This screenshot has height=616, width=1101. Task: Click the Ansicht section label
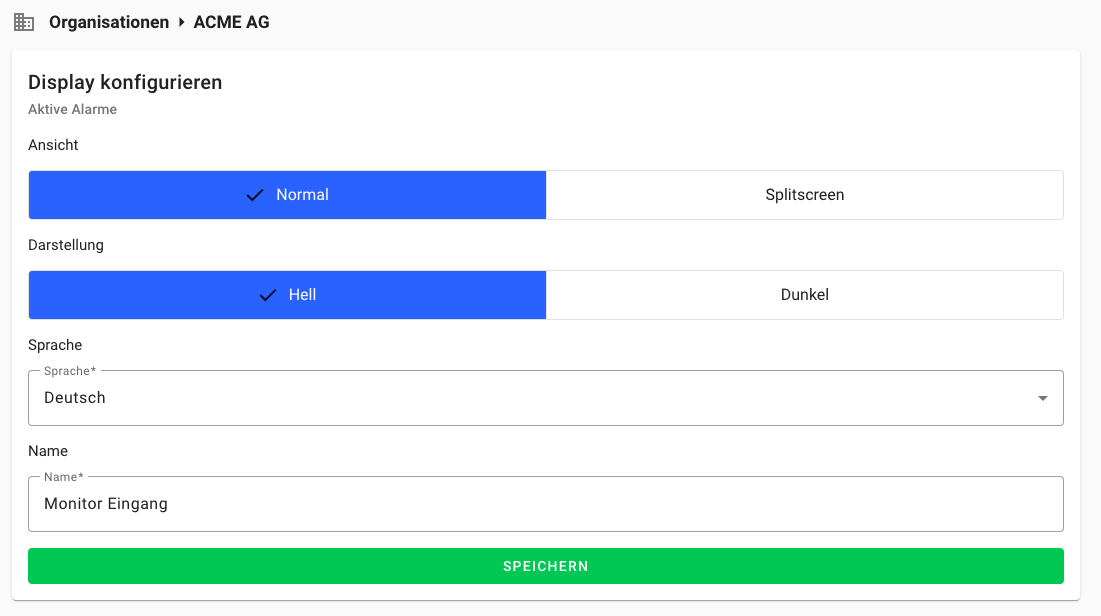(x=53, y=145)
